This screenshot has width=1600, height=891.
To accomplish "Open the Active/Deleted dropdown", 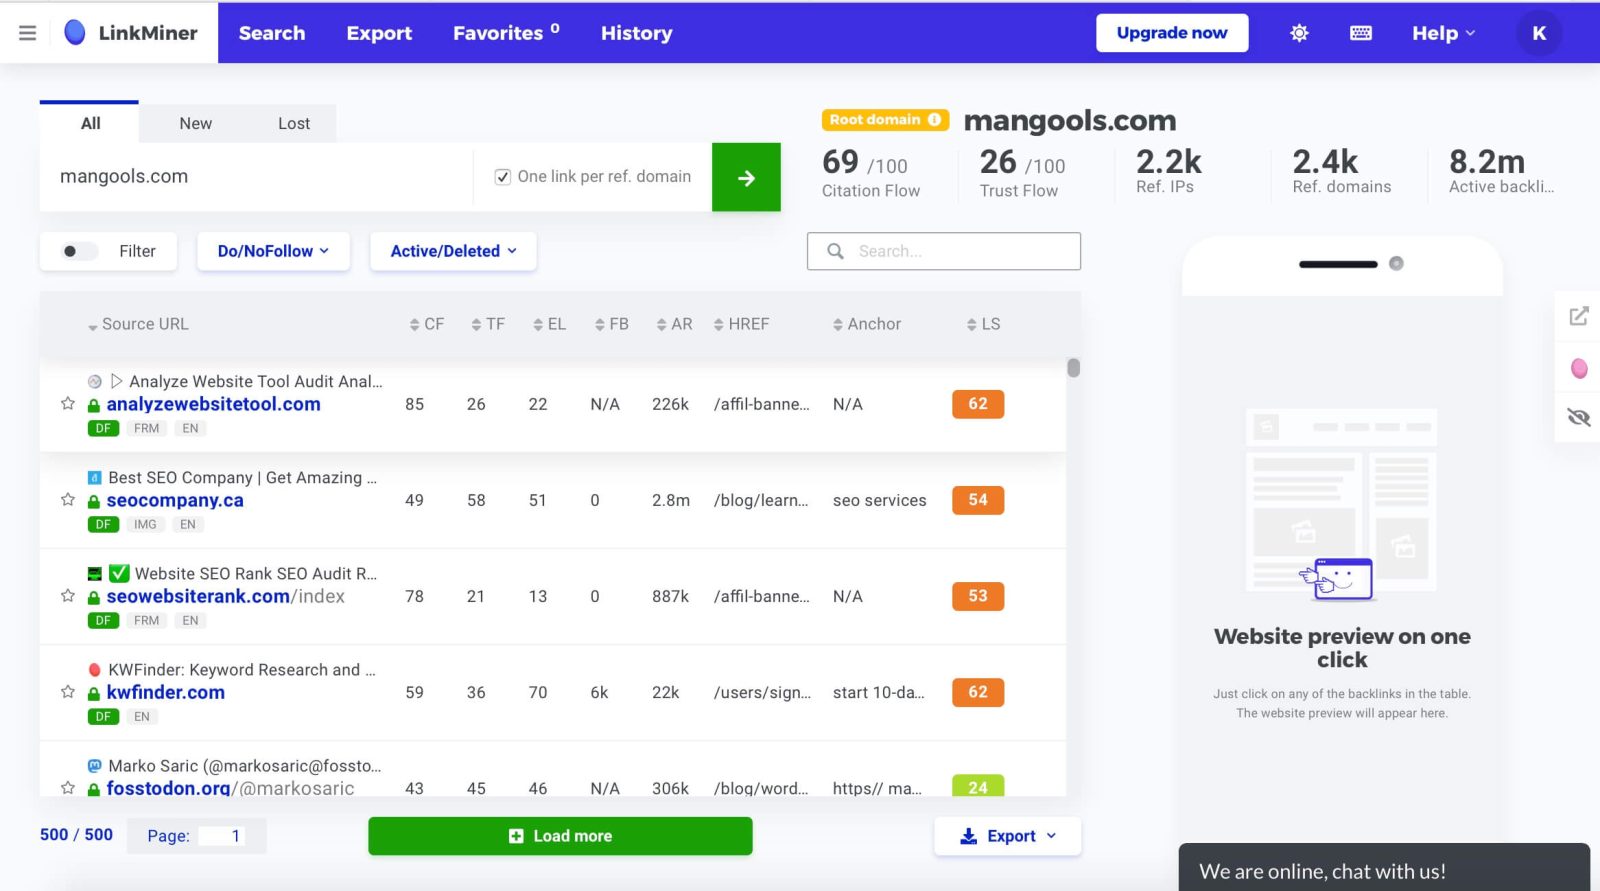I will [x=453, y=251].
